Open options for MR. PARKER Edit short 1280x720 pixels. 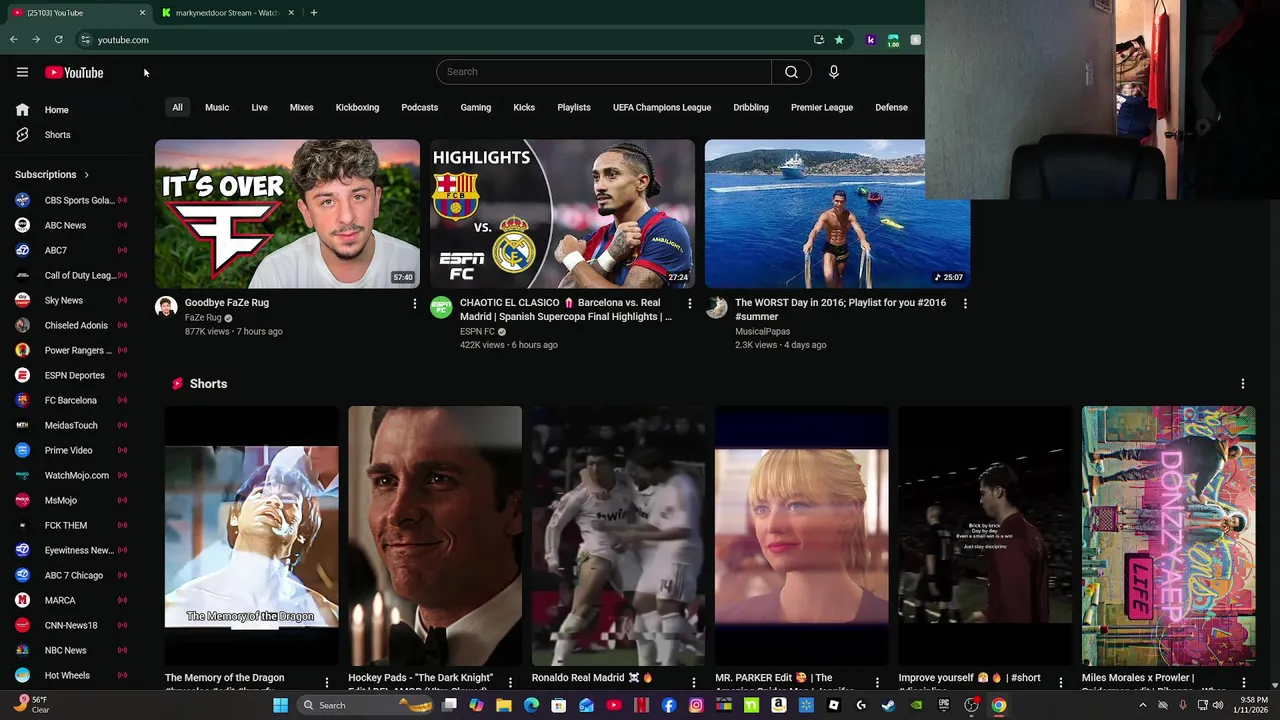coord(877,682)
